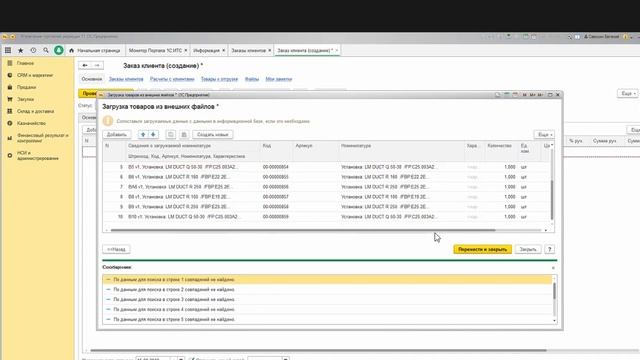Go to Начальная страница home tab

(95, 50)
